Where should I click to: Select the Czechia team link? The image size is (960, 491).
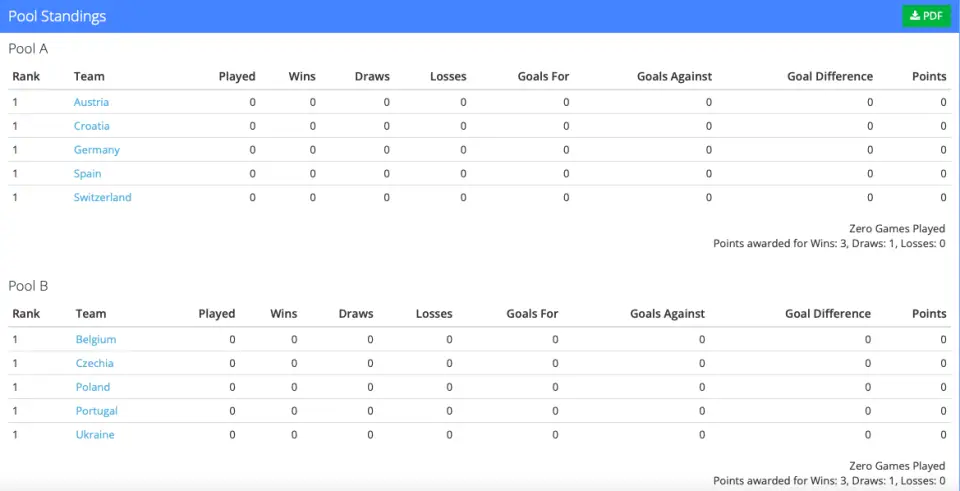(x=94, y=363)
